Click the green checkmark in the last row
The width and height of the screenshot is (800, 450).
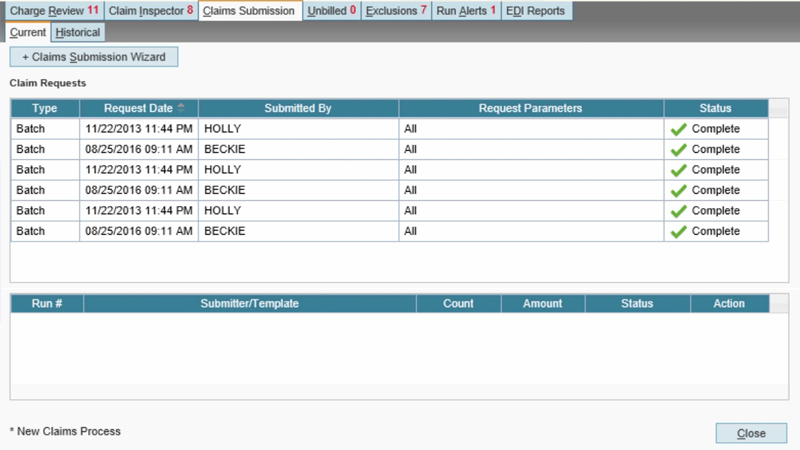(x=679, y=231)
